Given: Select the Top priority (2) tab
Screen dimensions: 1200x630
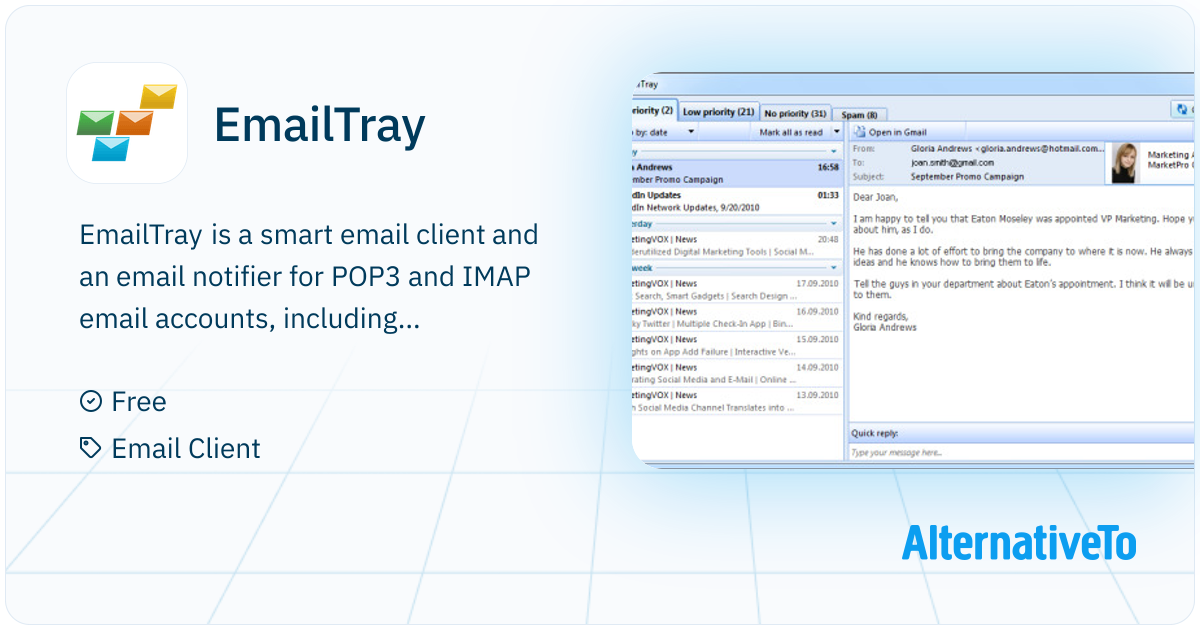Looking at the screenshot, I should 654,110.
